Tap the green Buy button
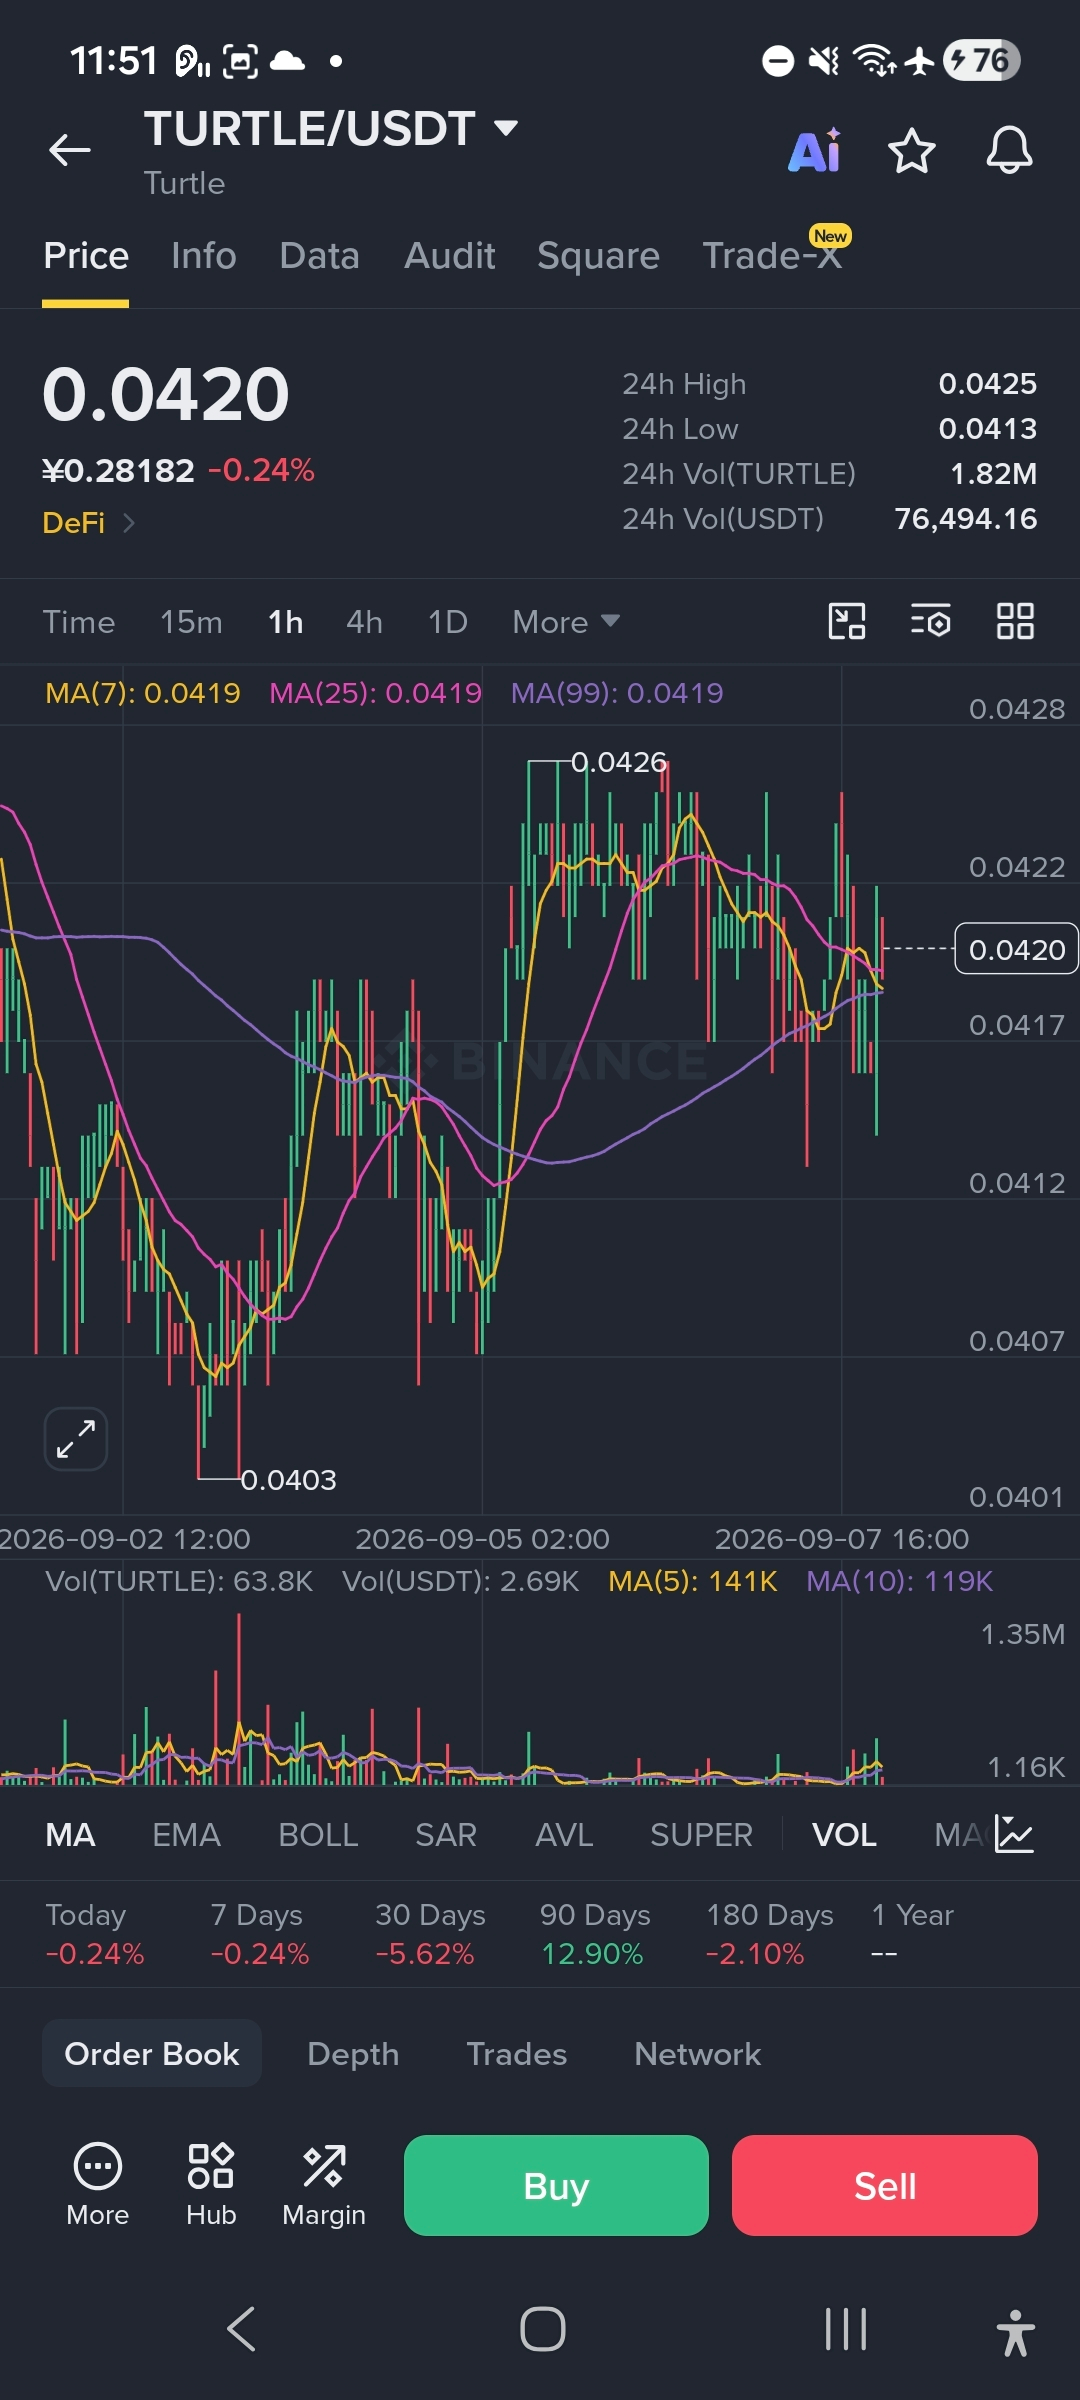1080x2400 pixels. coord(556,2185)
